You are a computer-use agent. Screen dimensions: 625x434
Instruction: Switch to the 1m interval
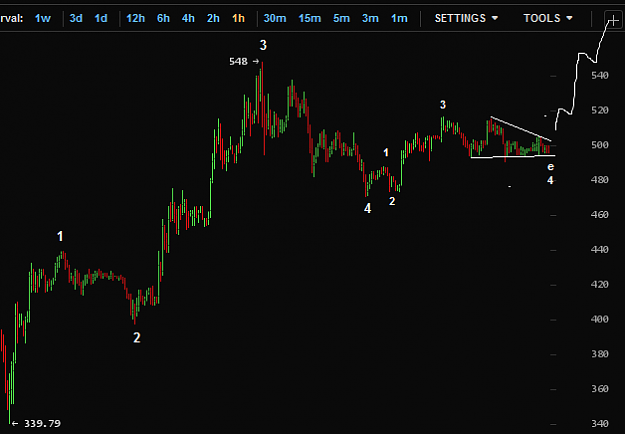(x=399, y=18)
